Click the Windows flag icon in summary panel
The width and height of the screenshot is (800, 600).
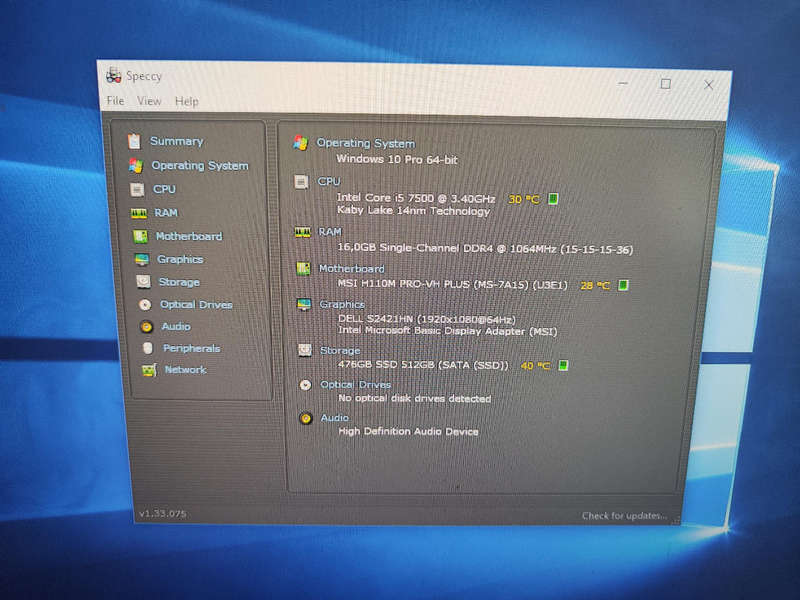coord(301,143)
